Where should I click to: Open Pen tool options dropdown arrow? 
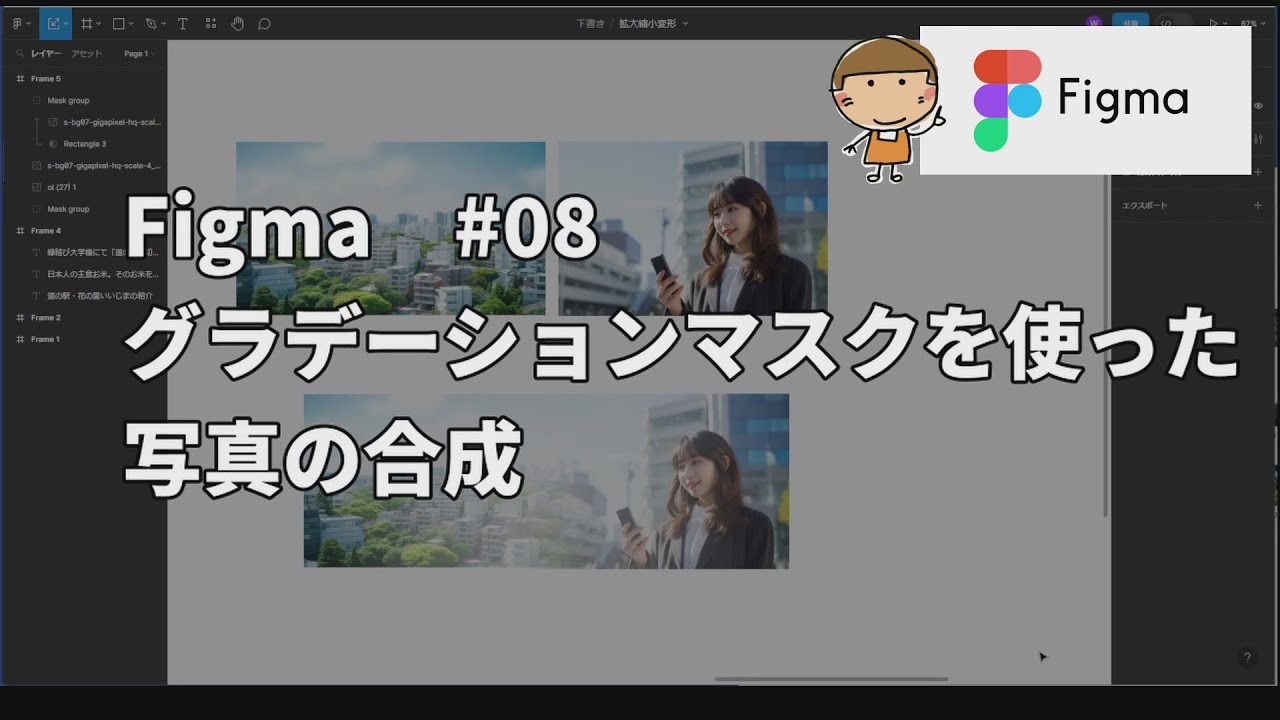164,23
